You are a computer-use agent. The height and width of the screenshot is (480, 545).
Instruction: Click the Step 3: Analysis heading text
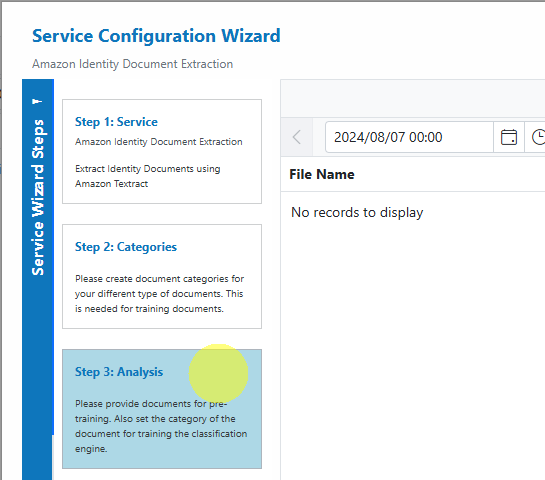[119, 372]
